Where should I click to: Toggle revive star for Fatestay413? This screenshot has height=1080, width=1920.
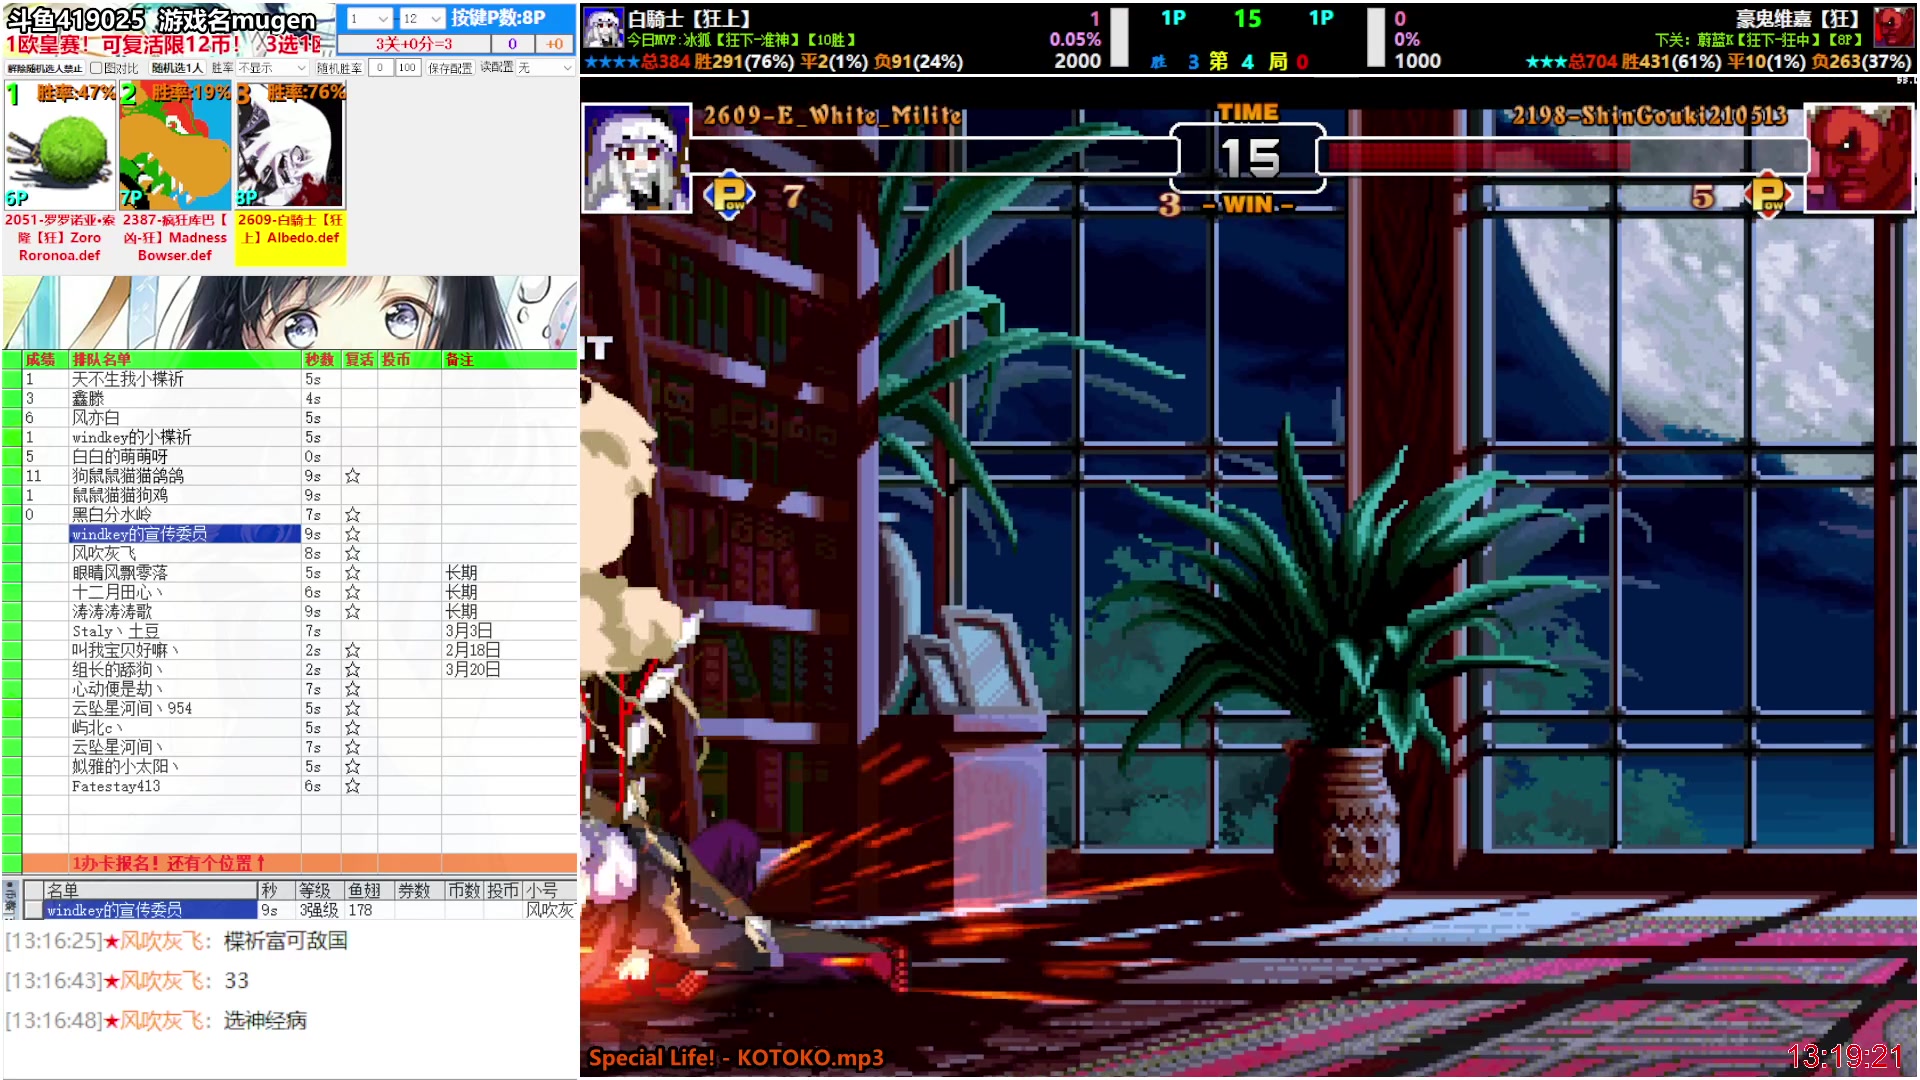pyautogui.click(x=352, y=786)
